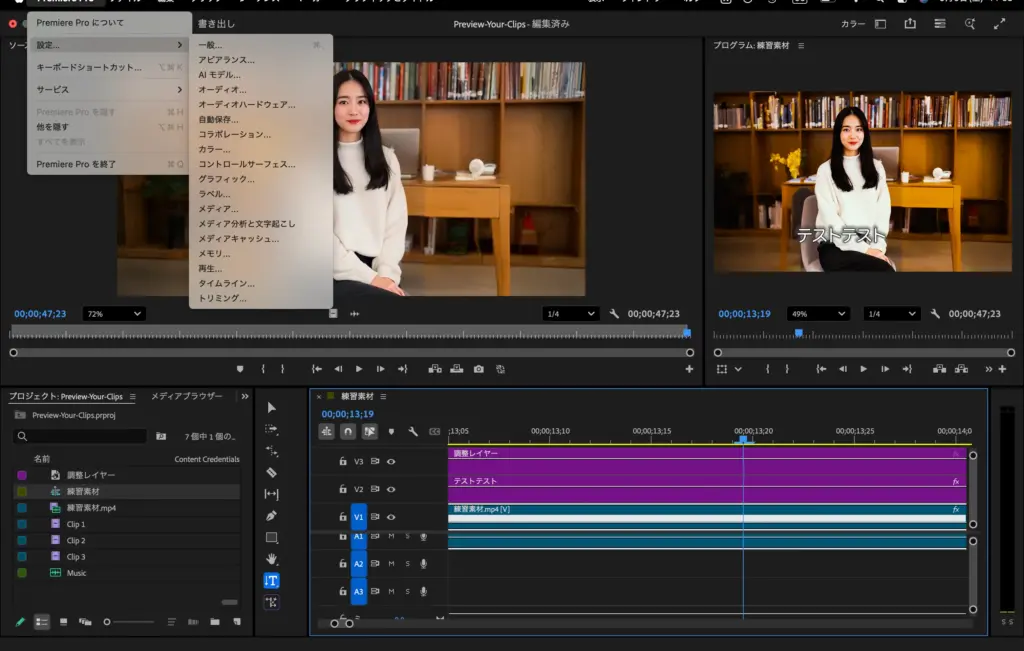The height and width of the screenshot is (651, 1024).
Task: Select Clip 2 in the project panel
Action: click(x=76, y=540)
